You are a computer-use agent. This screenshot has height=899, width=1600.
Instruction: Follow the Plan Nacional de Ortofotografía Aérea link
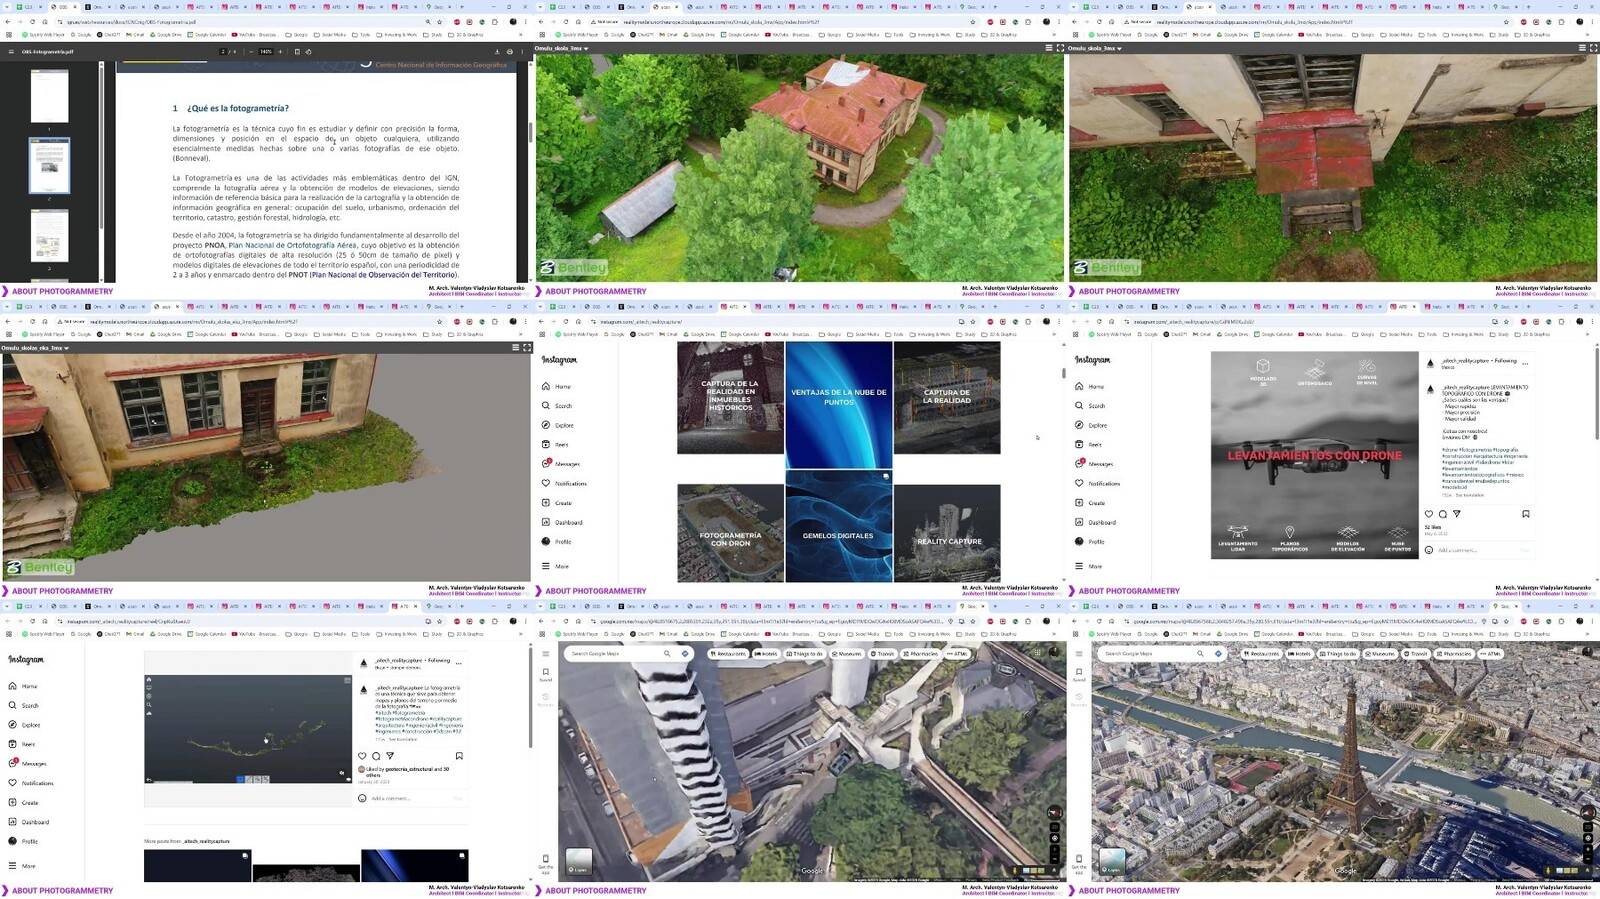[292, 245]
